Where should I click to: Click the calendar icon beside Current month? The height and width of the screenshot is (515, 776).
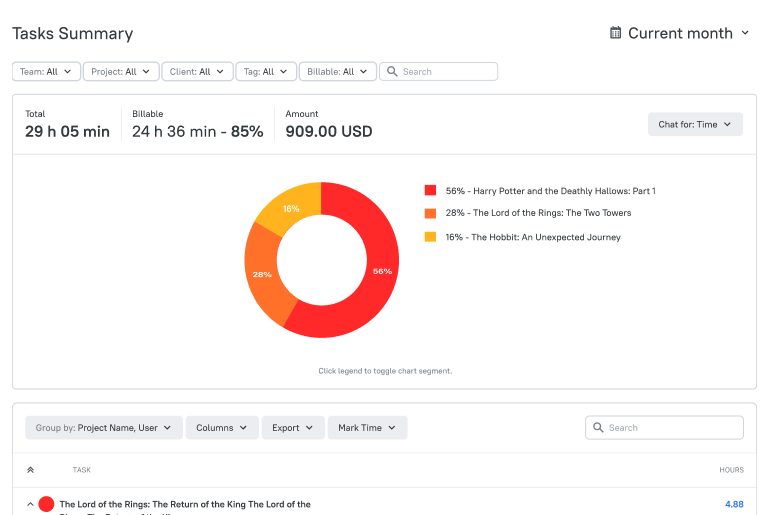click(x=615, y=33)
